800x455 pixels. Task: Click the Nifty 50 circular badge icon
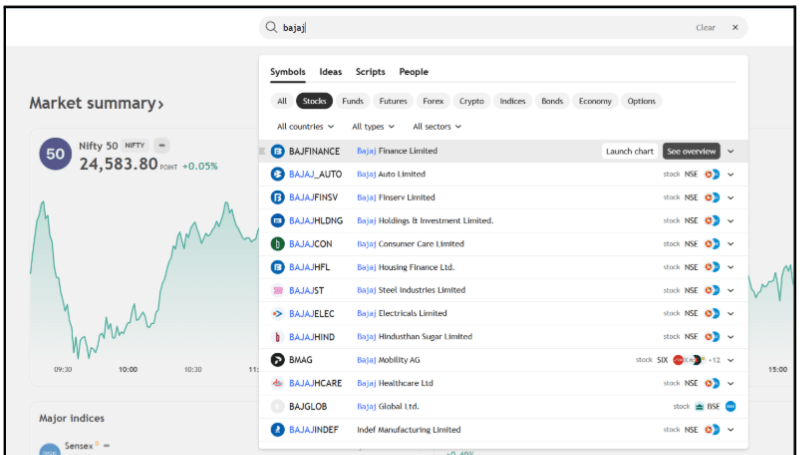click(x=56, y=154)
